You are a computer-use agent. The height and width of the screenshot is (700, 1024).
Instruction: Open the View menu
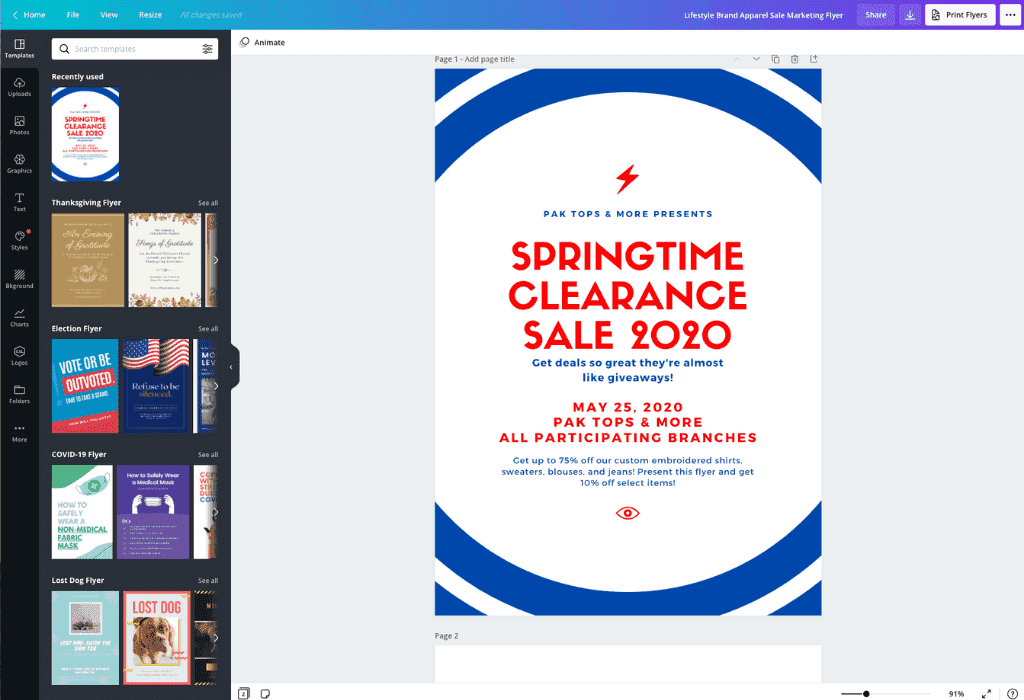[x=110, y=15]
